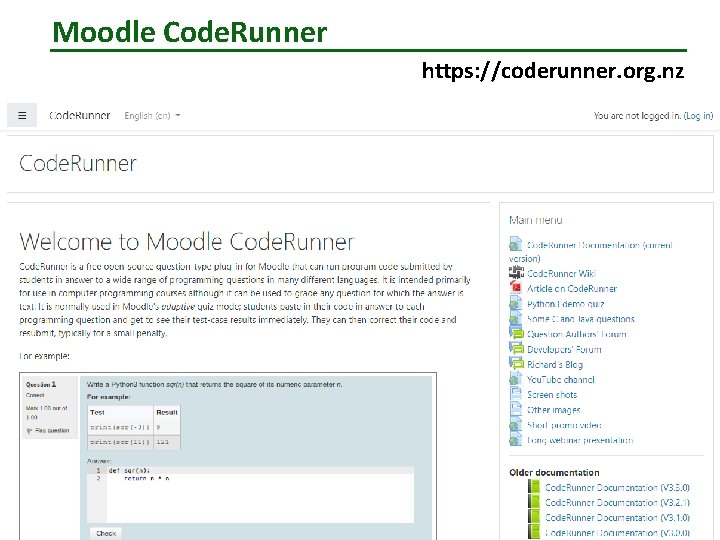Open the Other images link

(x=554, y=410)
